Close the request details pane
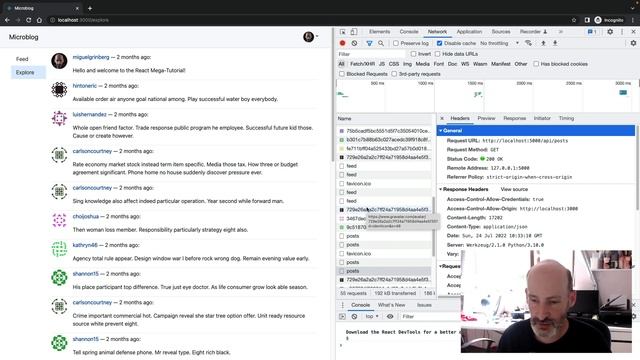640x360 pixels. pos(442,118)
